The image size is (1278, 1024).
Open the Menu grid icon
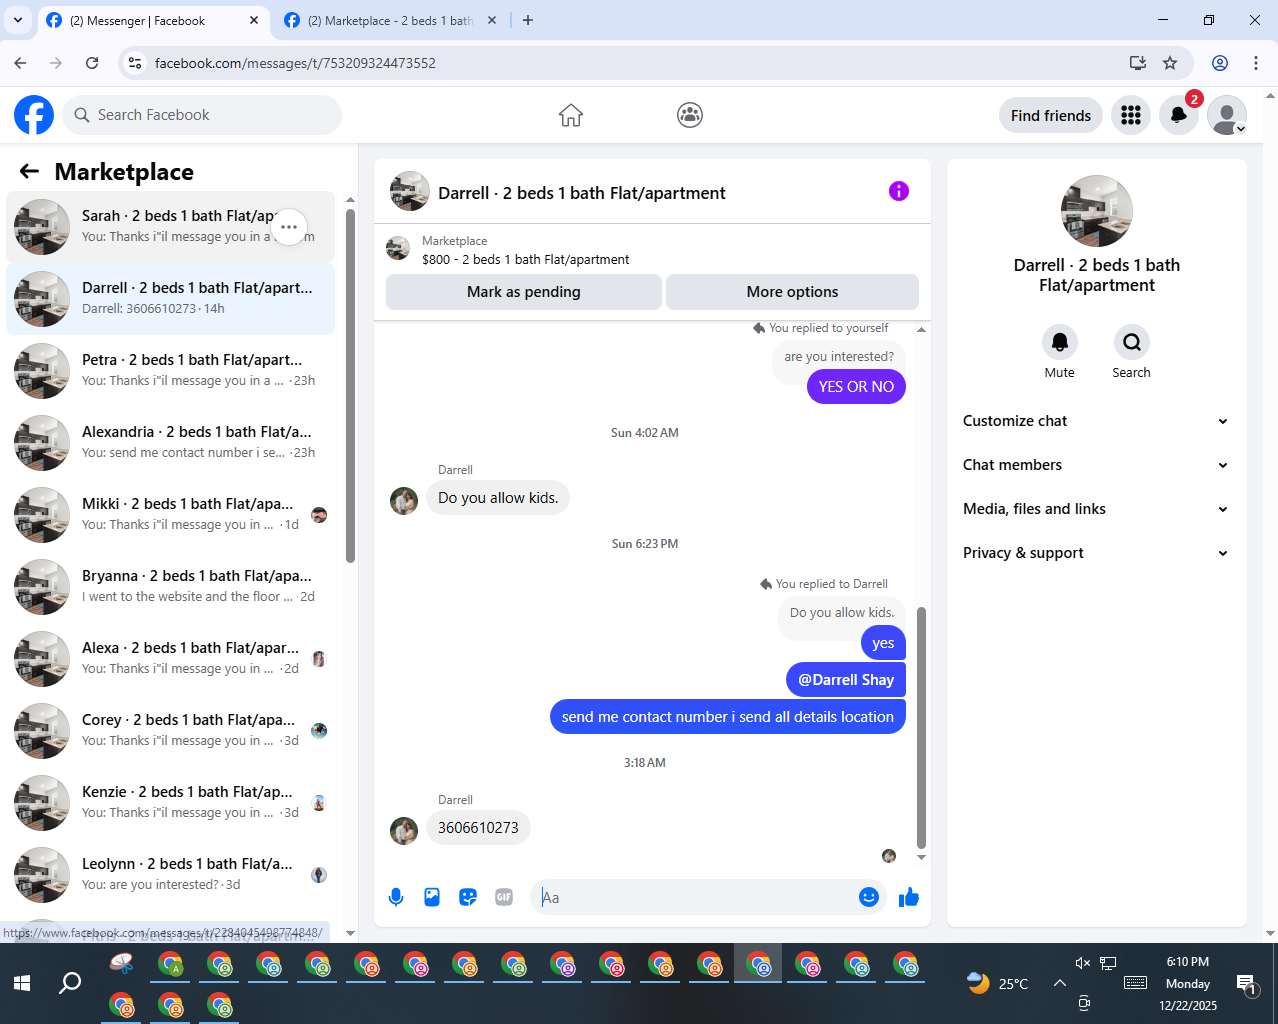[x=1131, y=115]
